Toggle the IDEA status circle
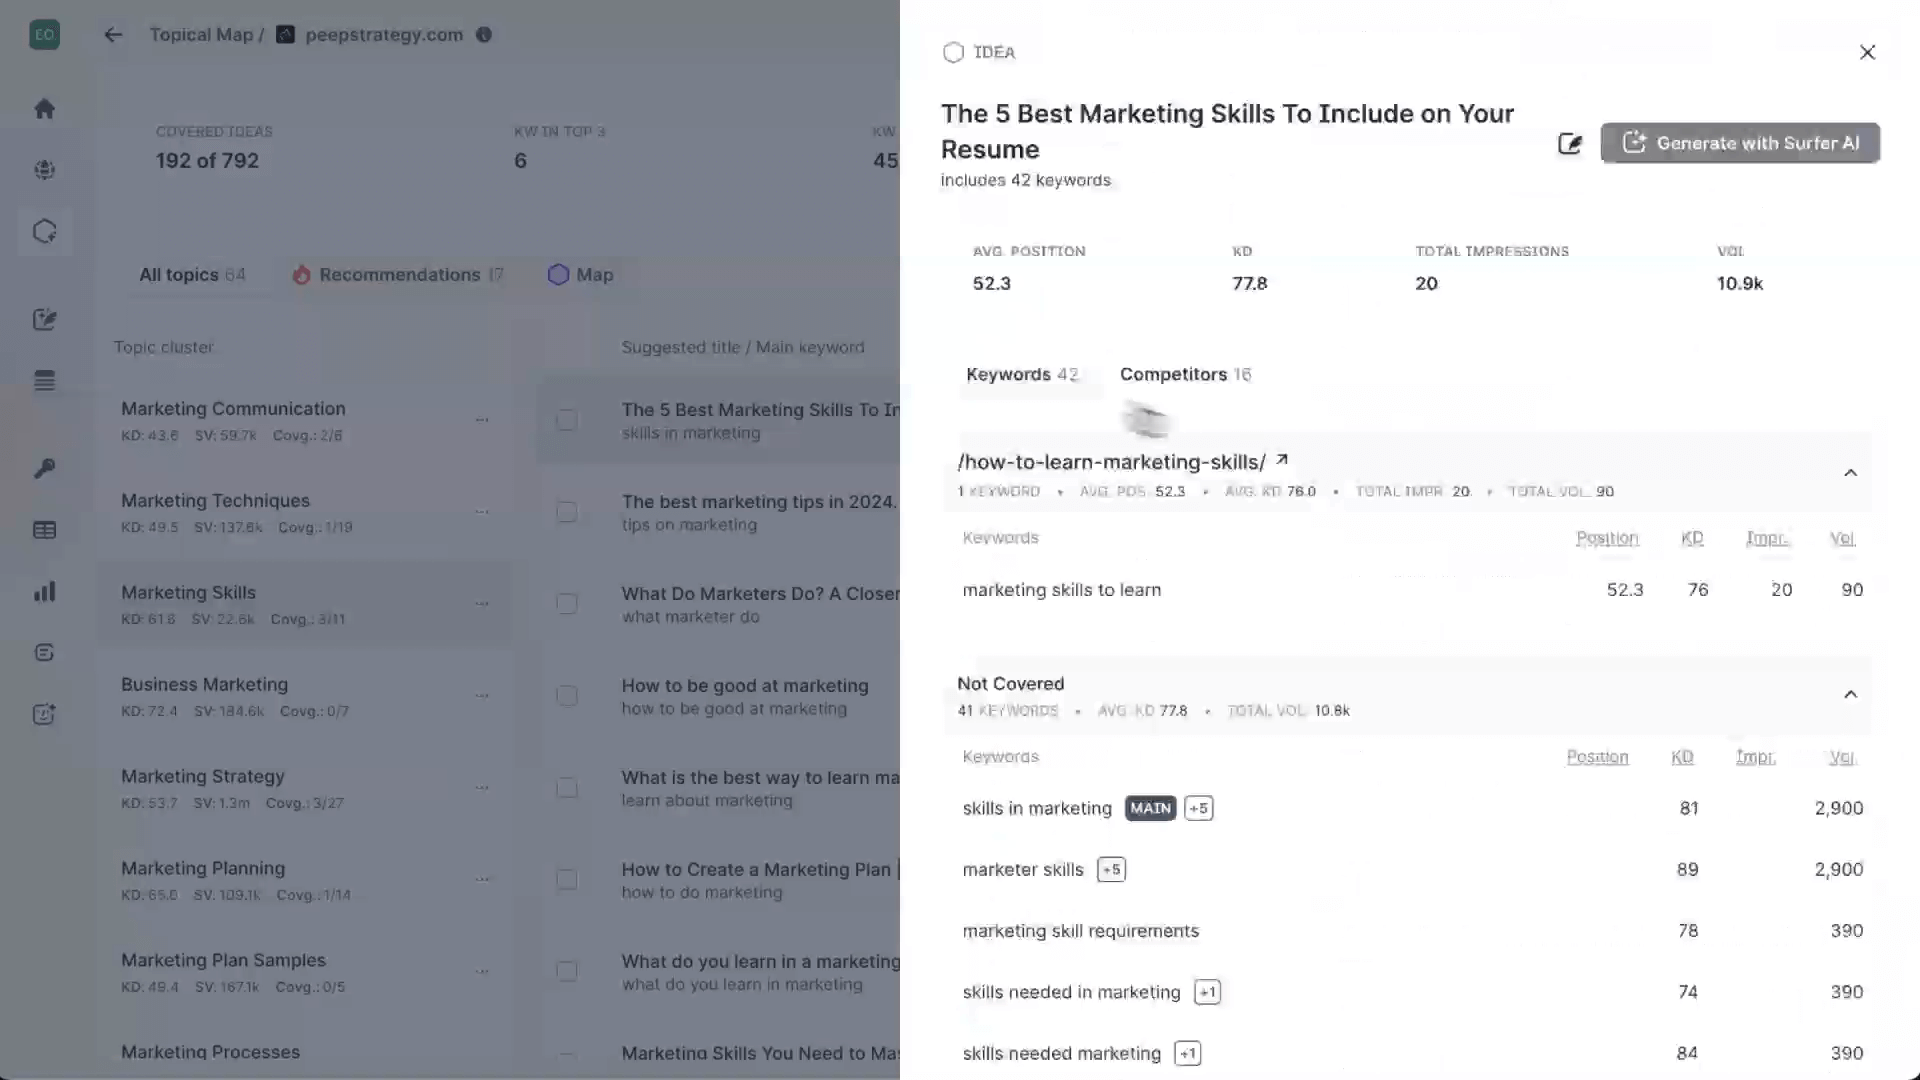Image resolution: width=1920 pixels, height=1080 pixels. pos(953,52)
